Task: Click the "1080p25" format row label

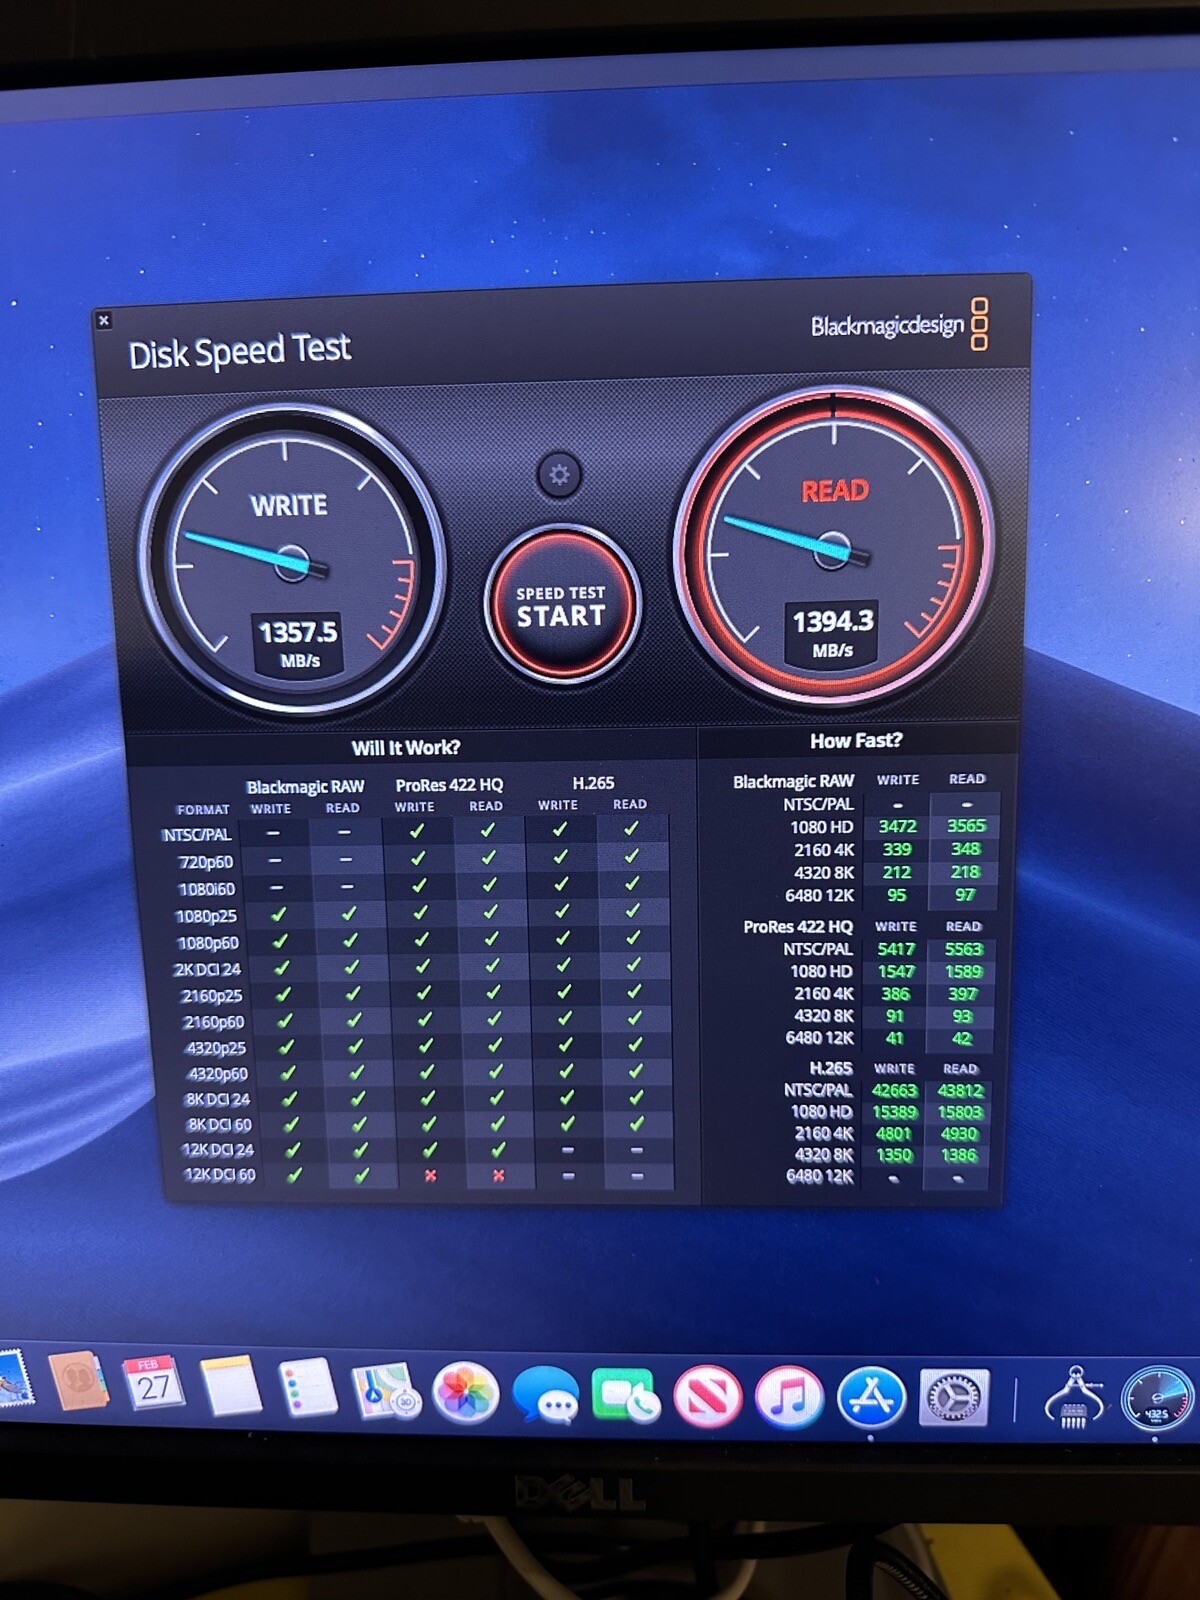Action: click(x=206, y=916)
